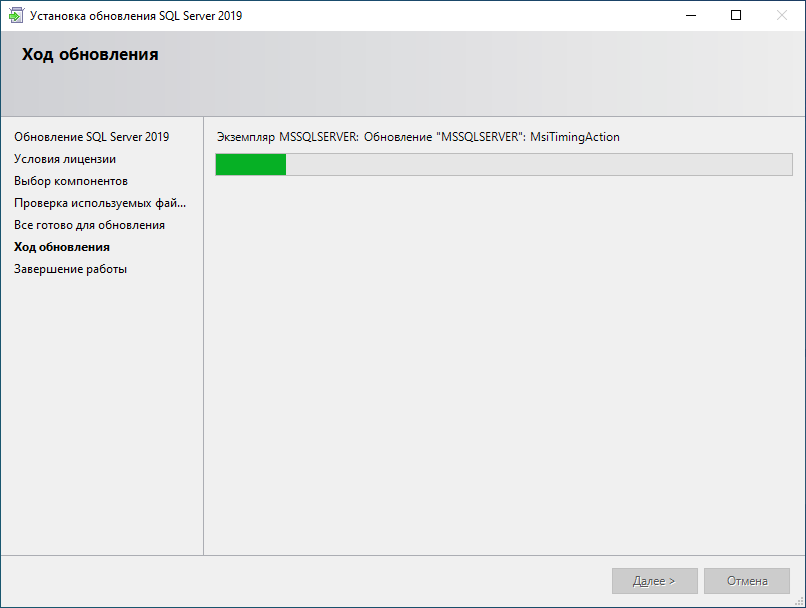Click the SQL Server setup icon in title bar
The image size is (806, 608).
click(x=16, y=15)
